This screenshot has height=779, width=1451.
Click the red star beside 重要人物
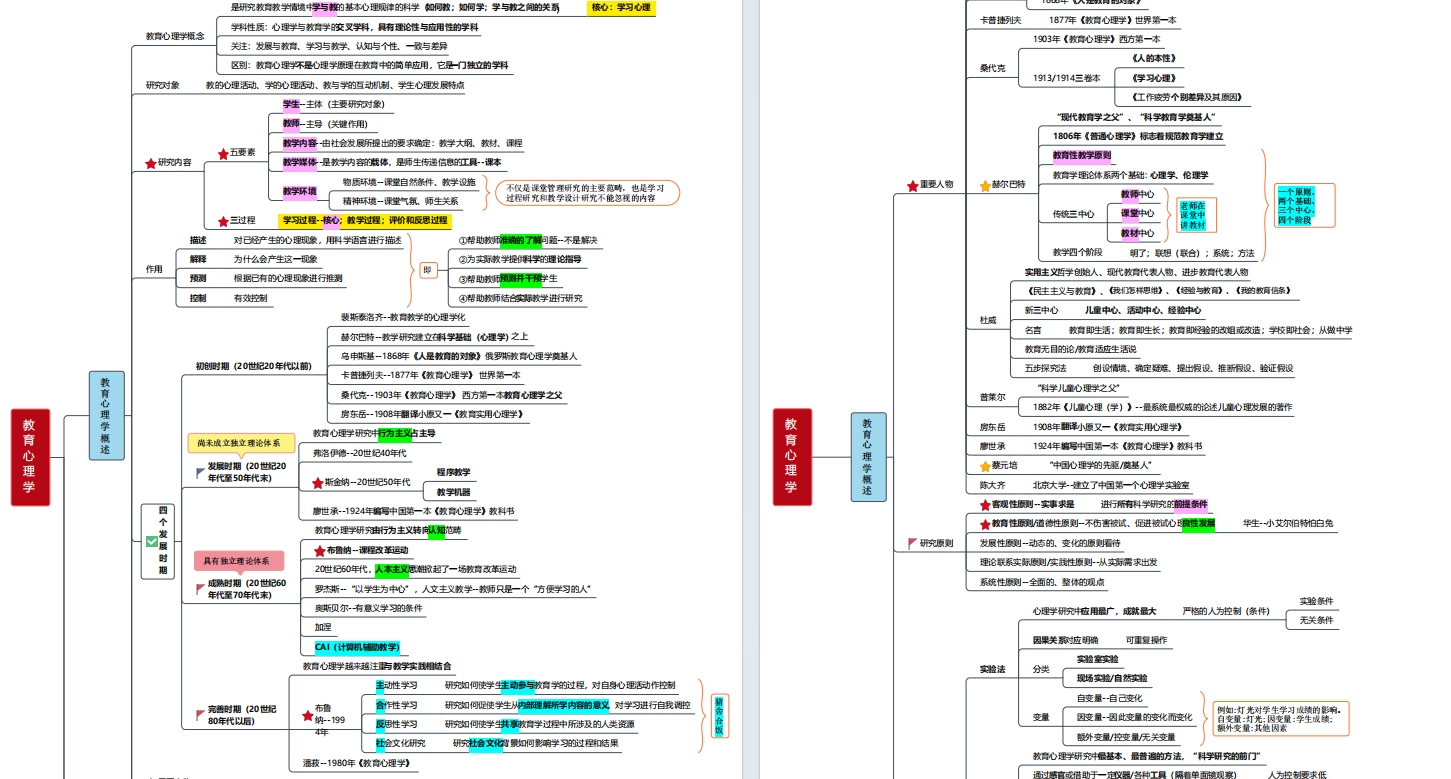click(912, 185)
